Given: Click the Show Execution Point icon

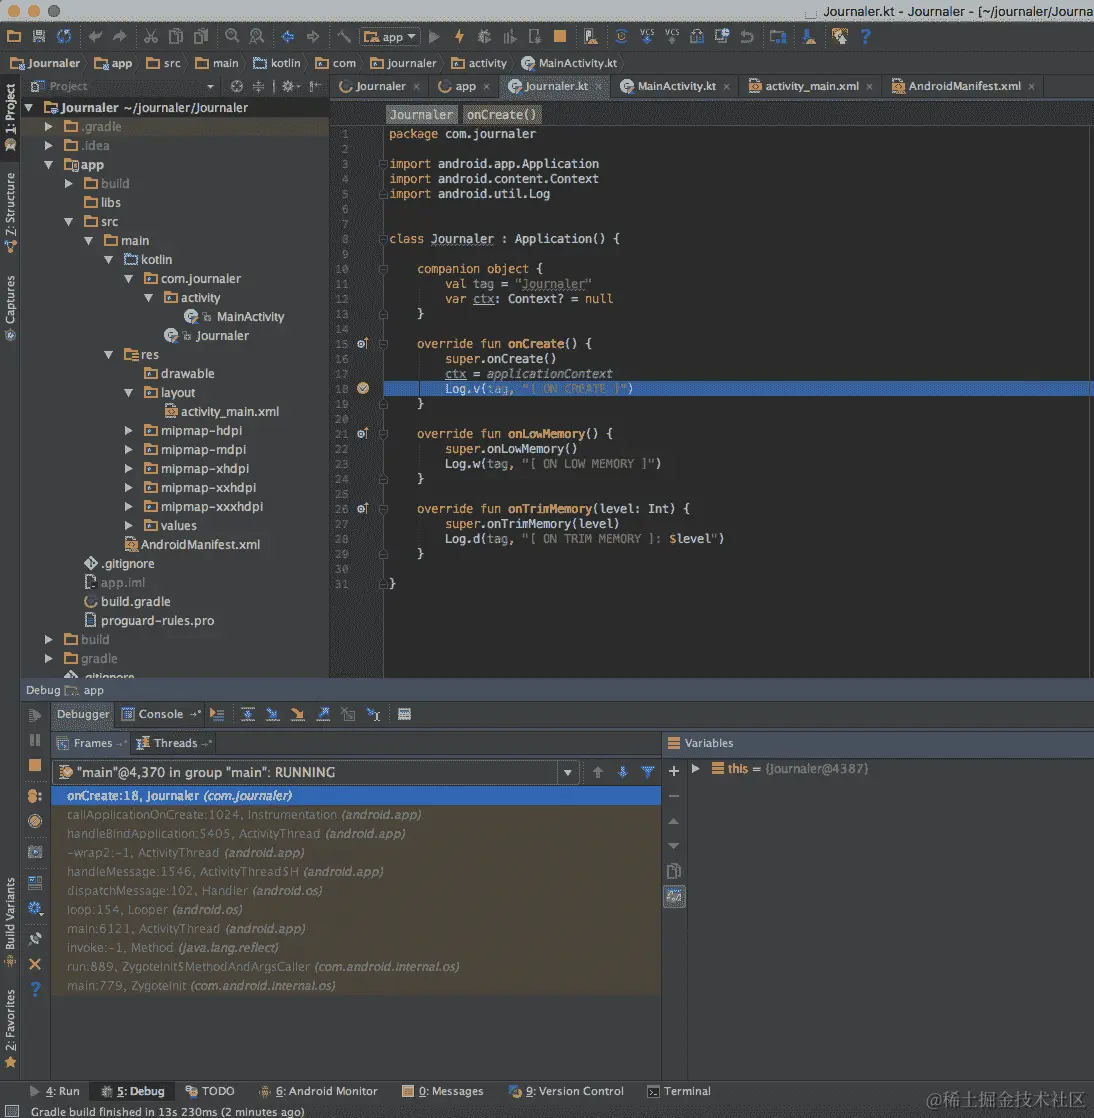Looking at the screenshot, I should click(x=217, y=714).
